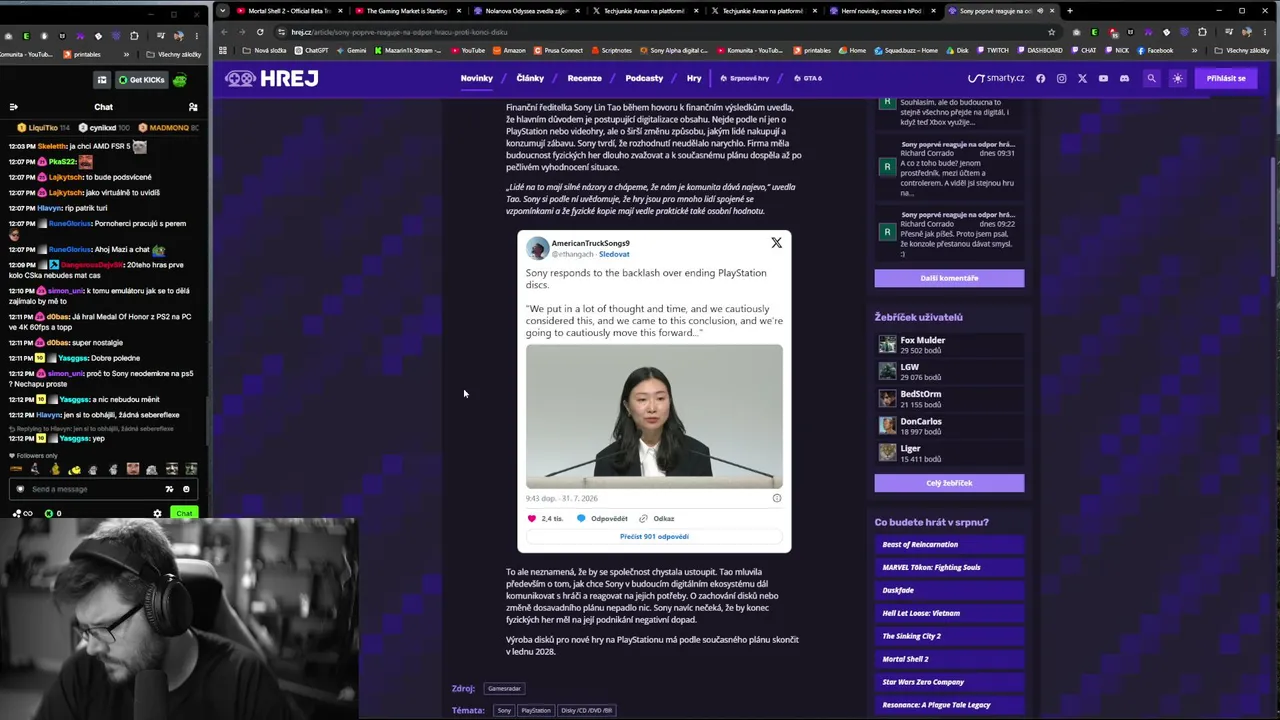Open the site search magnifier icon

pyautogui.click(x=1151, y=78)
